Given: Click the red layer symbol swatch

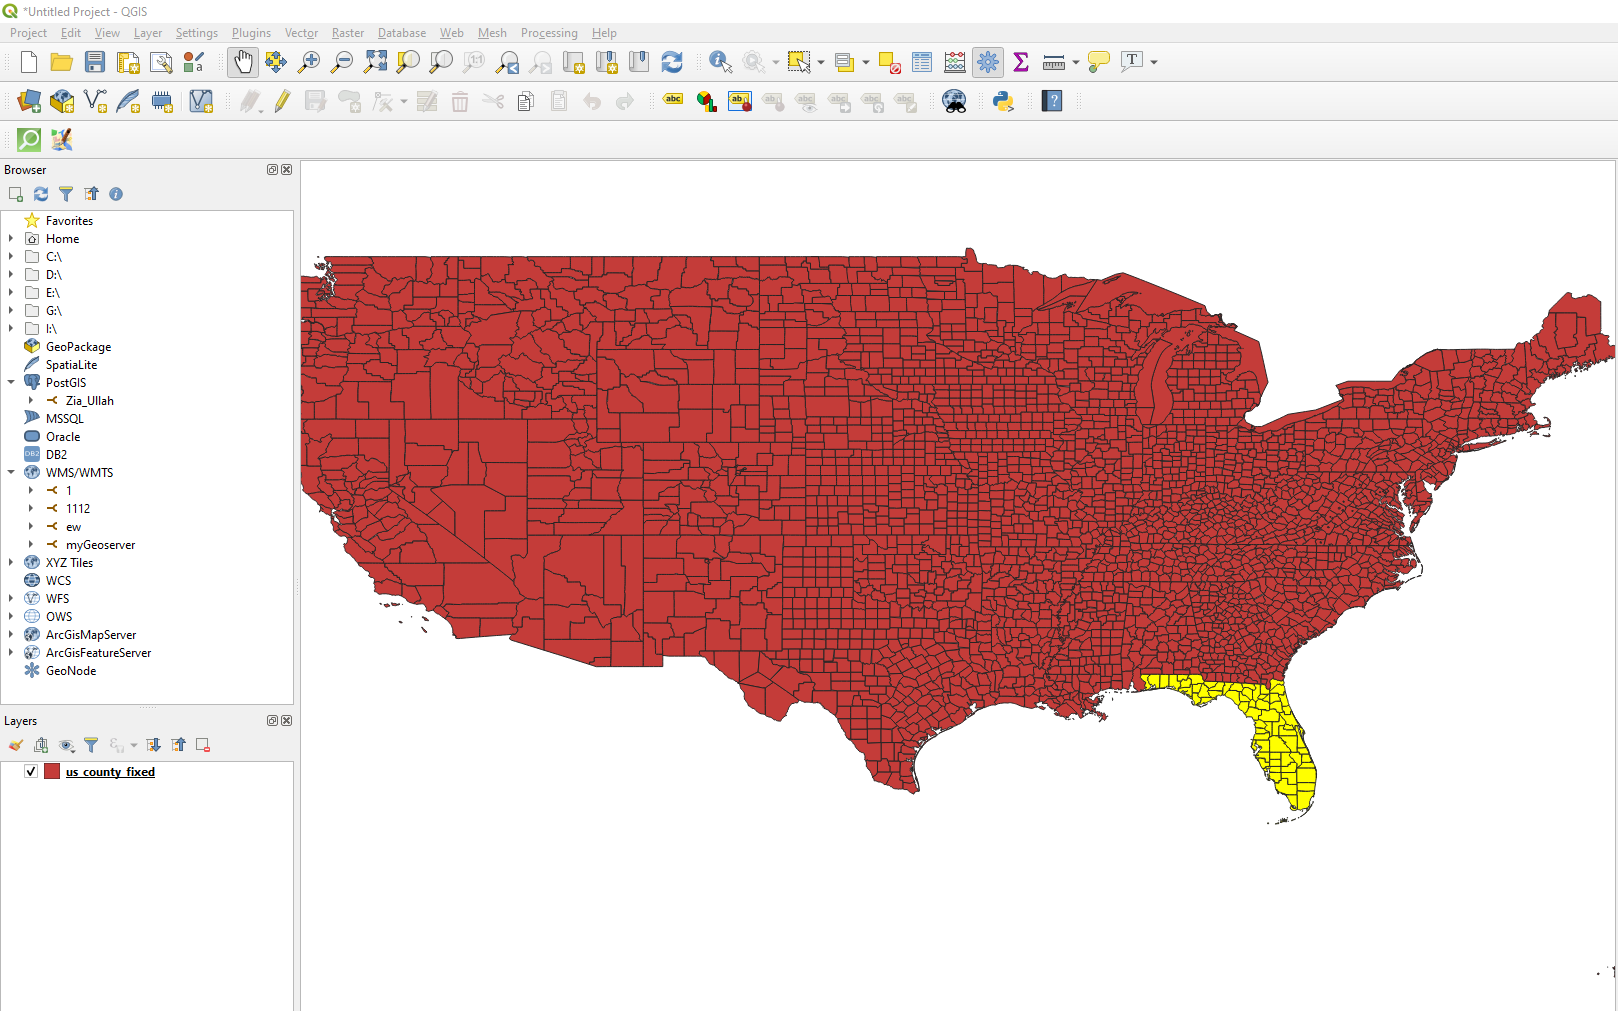Looking at the screenshot, I should [52, 771].
